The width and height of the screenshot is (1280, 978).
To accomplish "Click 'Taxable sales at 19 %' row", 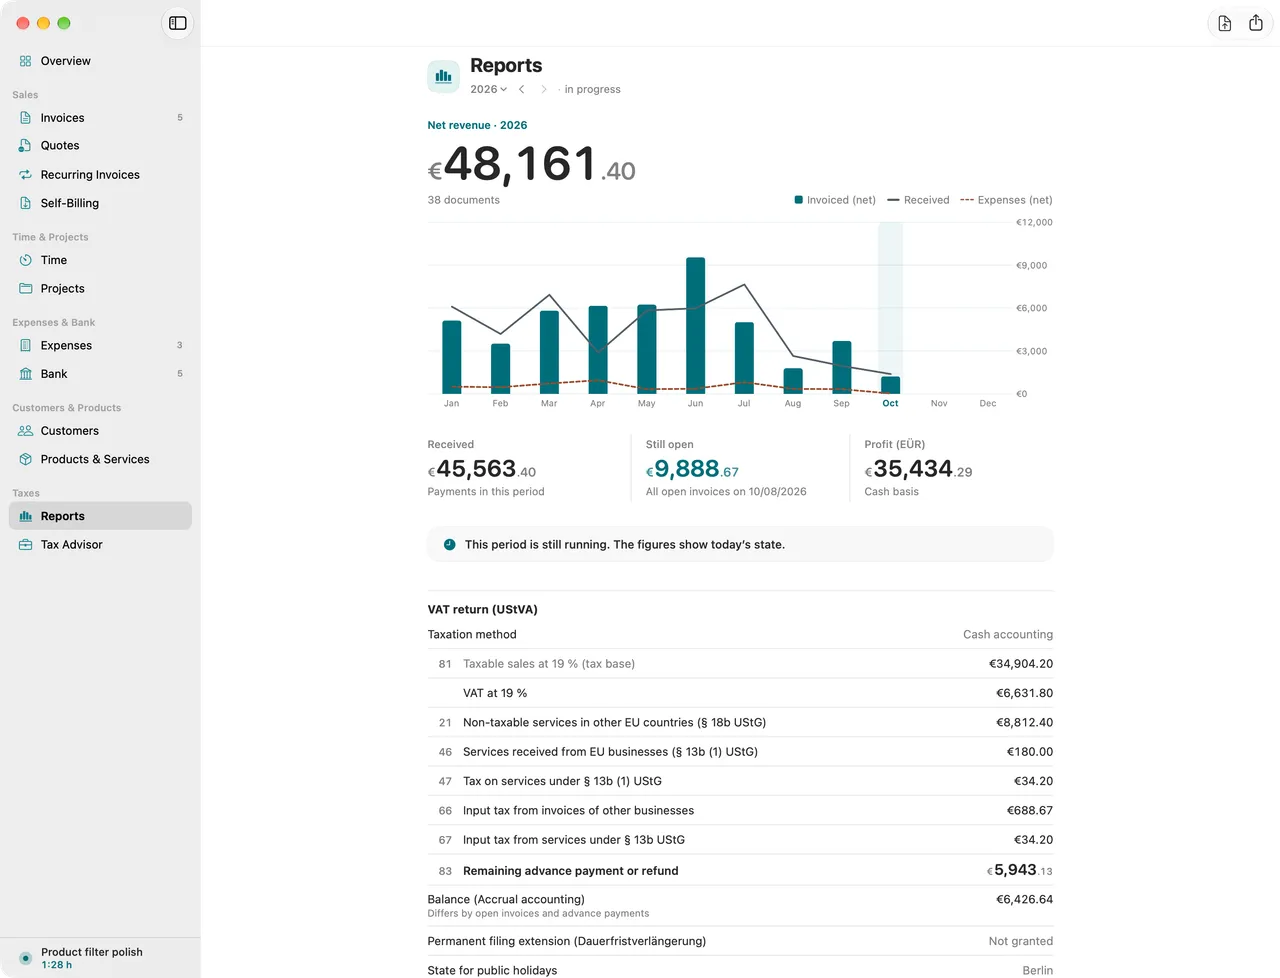I will [740, 664].
